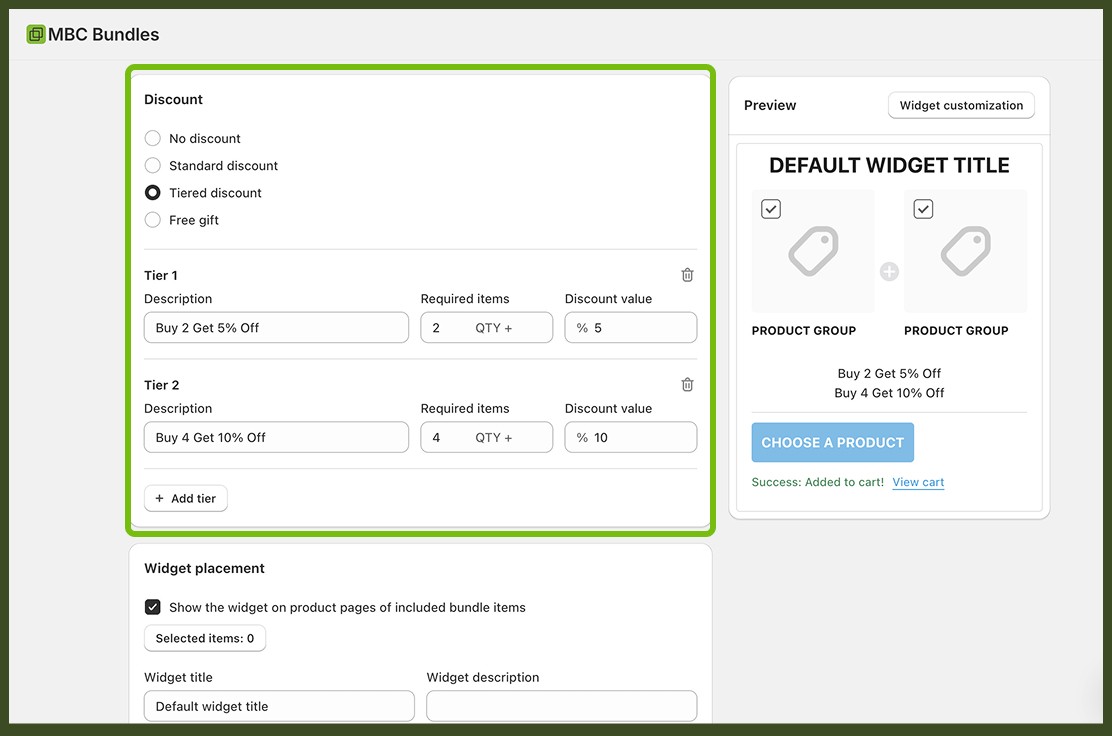The height and width of the screenshot is (736, 1112).
Task: Uncheck show widget on product pages
Action: coord(152,606)
